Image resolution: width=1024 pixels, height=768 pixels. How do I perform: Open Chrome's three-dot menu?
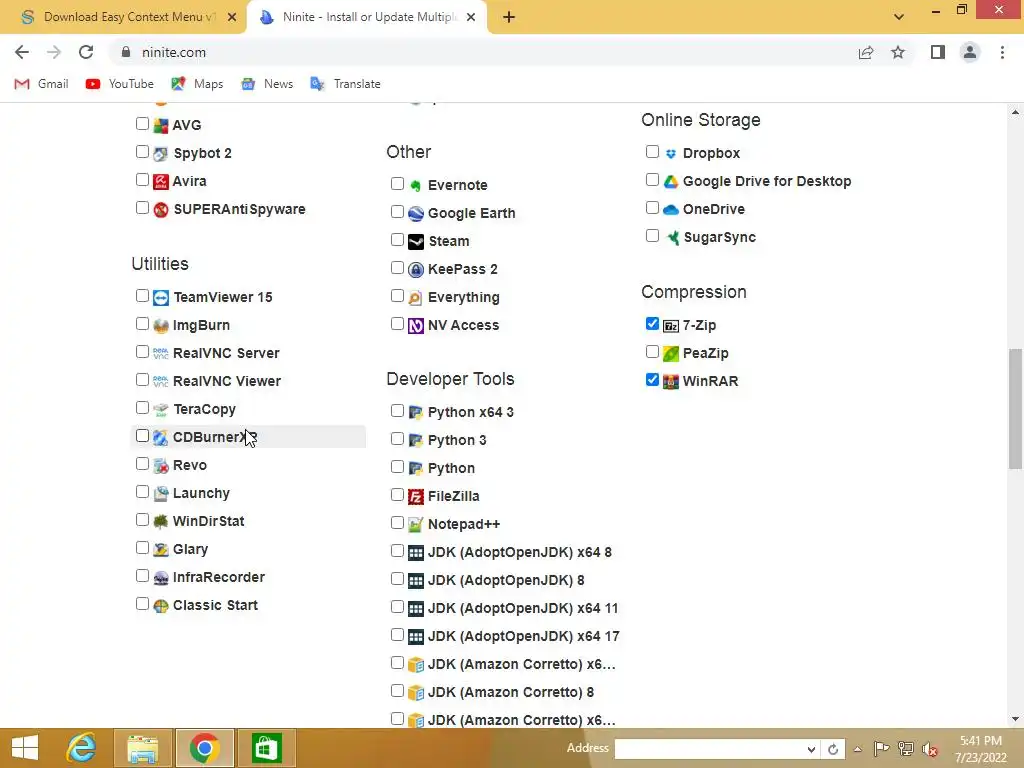pyautogui.click(x=1002, y=52)
